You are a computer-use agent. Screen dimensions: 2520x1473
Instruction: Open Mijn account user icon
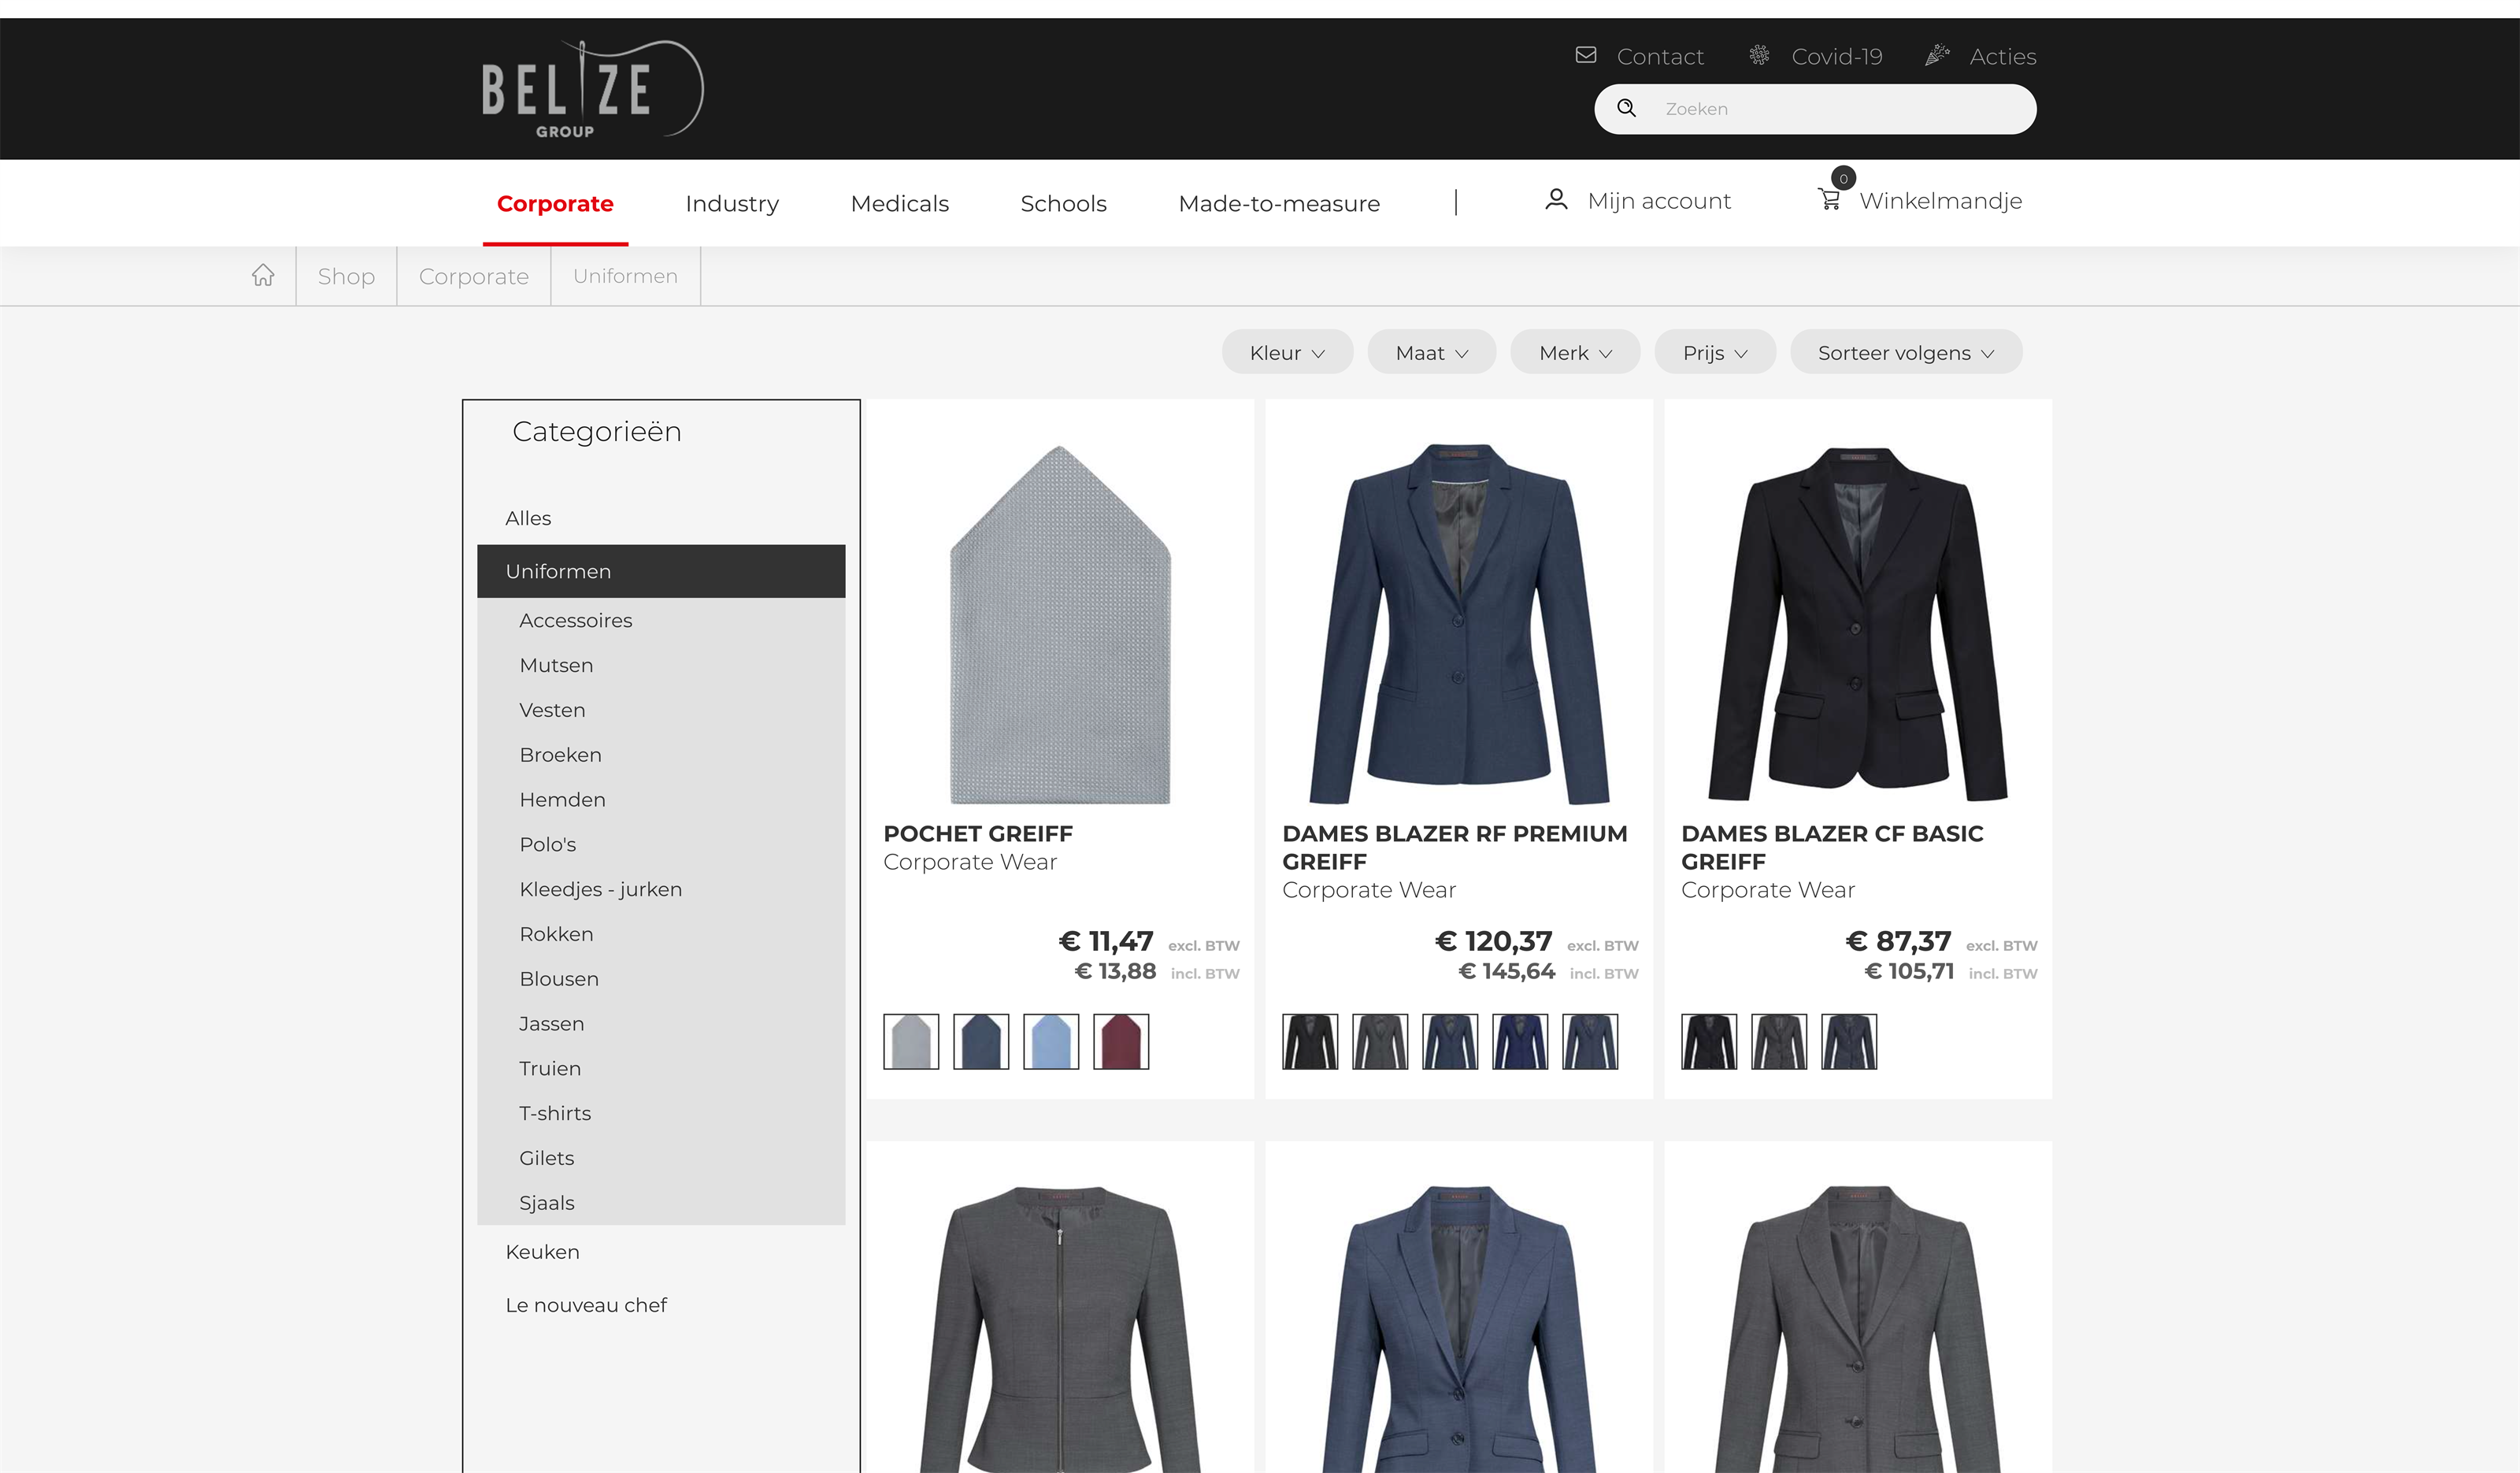click(x=1556, y=200)
